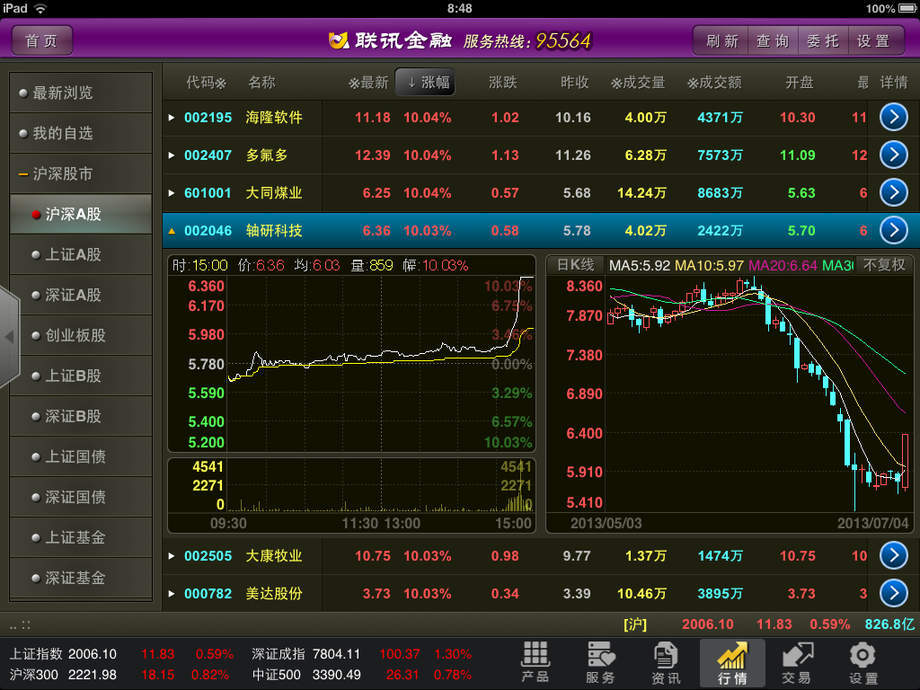Select 创业板股 market category

point(81,335)
